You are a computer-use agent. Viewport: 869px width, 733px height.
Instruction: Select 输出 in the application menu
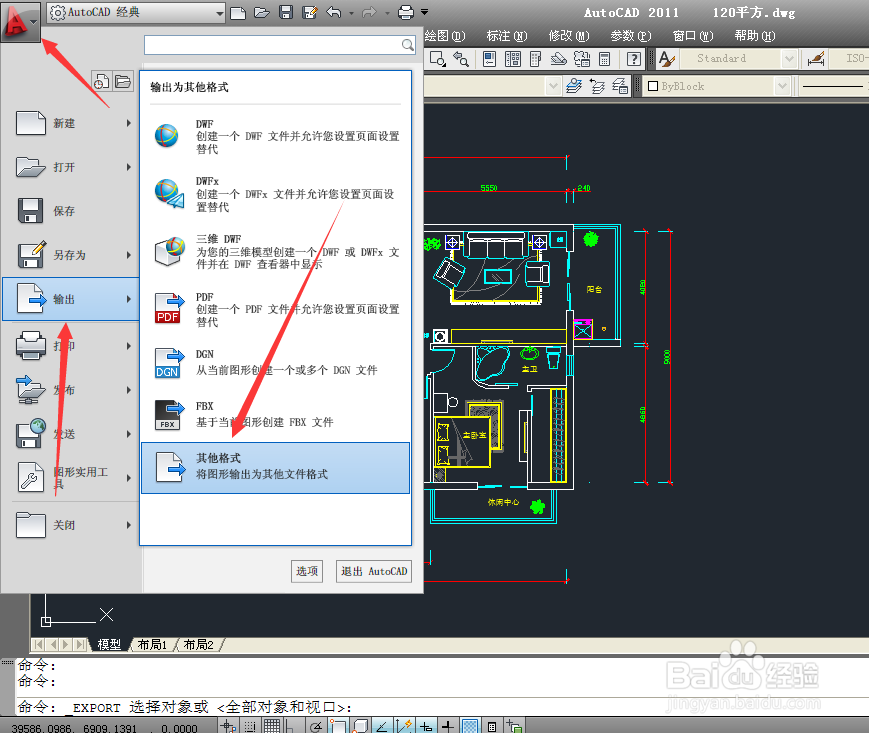71,299
